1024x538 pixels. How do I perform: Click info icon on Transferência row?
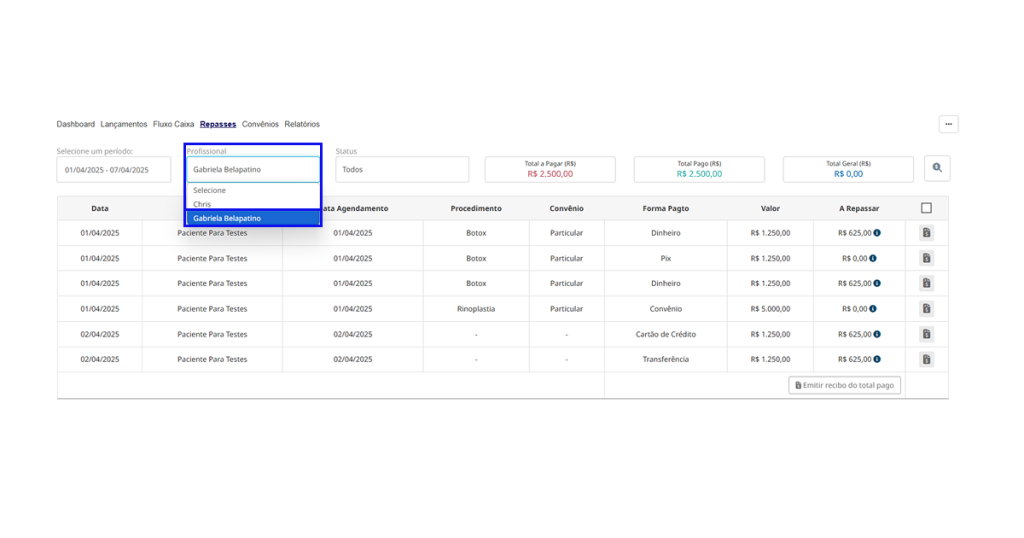(877, 359)
